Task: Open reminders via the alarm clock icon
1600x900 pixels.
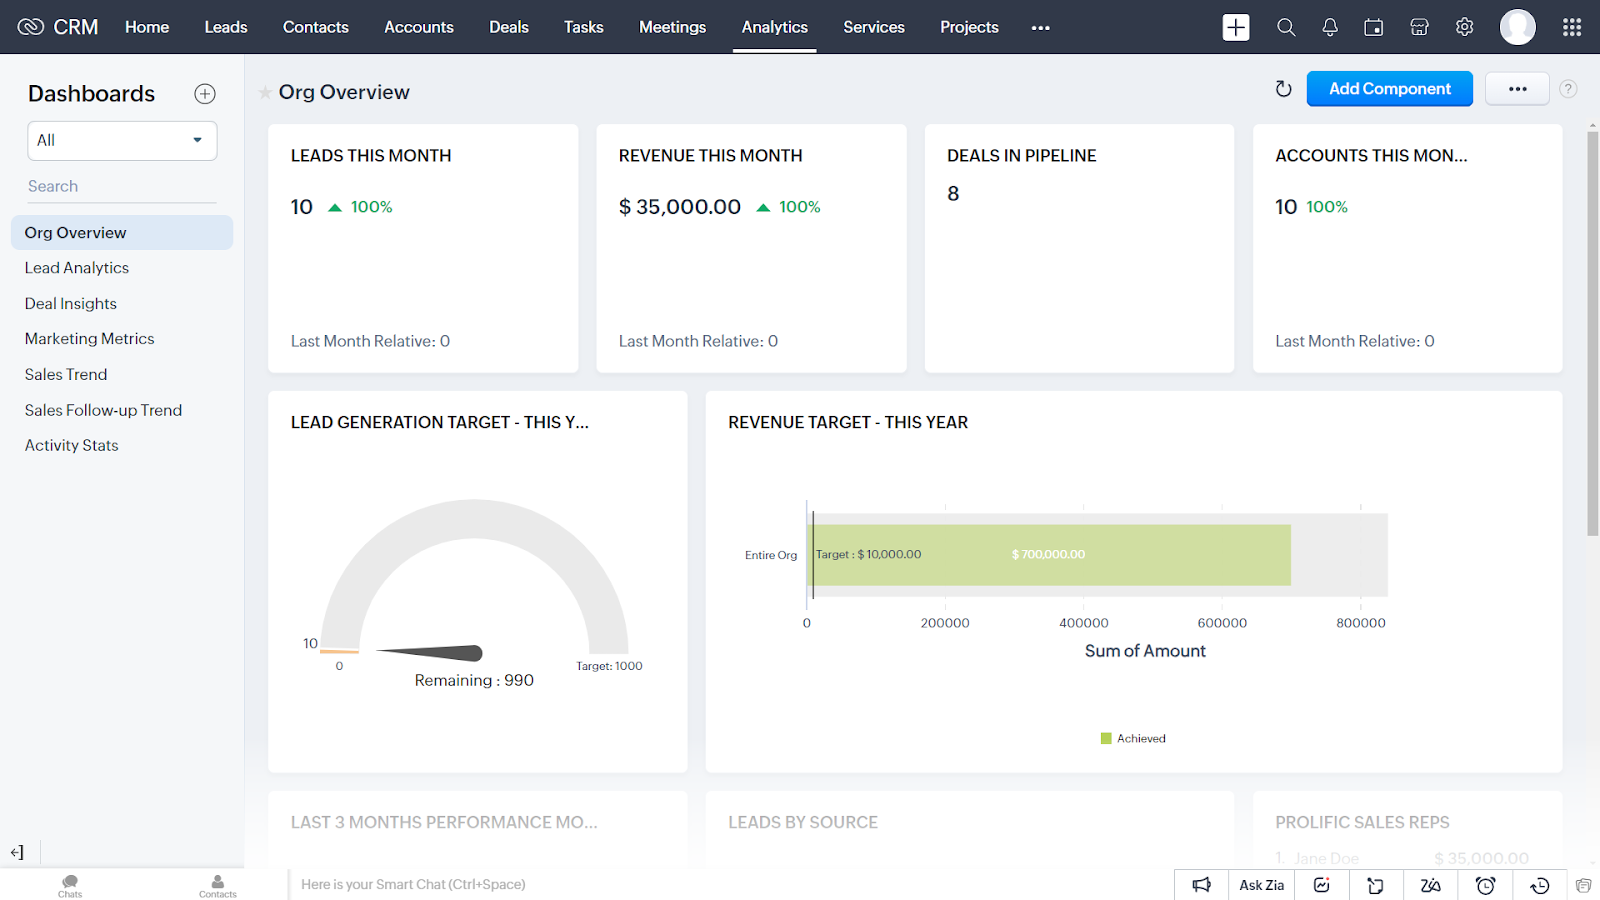Action: click(1485, 885)
